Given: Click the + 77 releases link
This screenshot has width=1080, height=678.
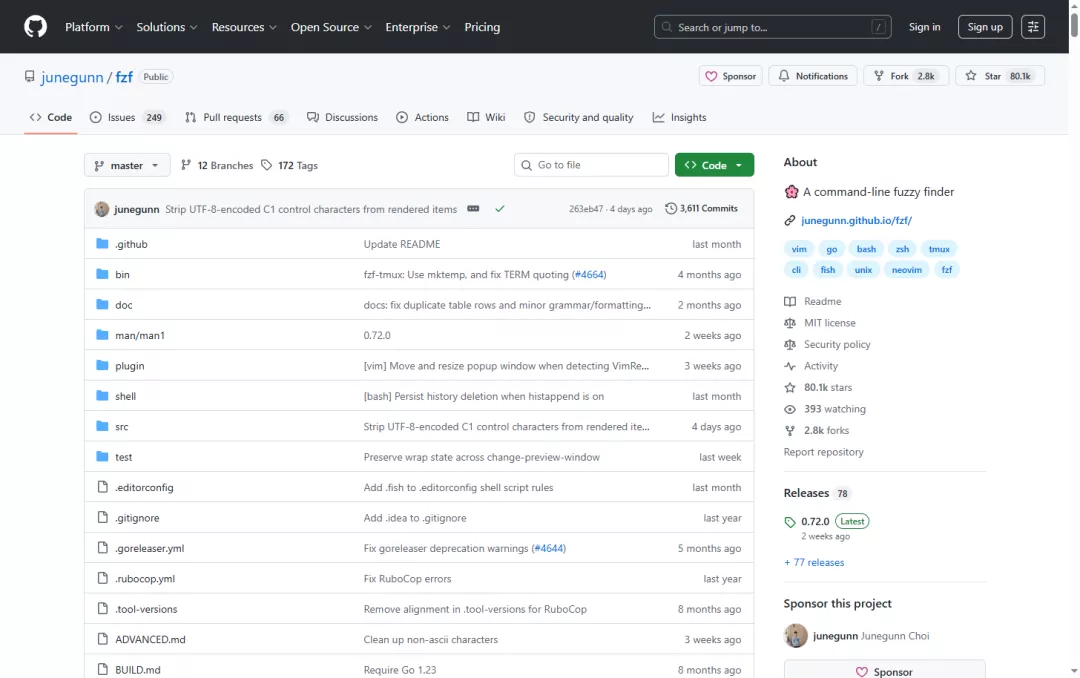Looking at the screenshot, I should [813, 562].
